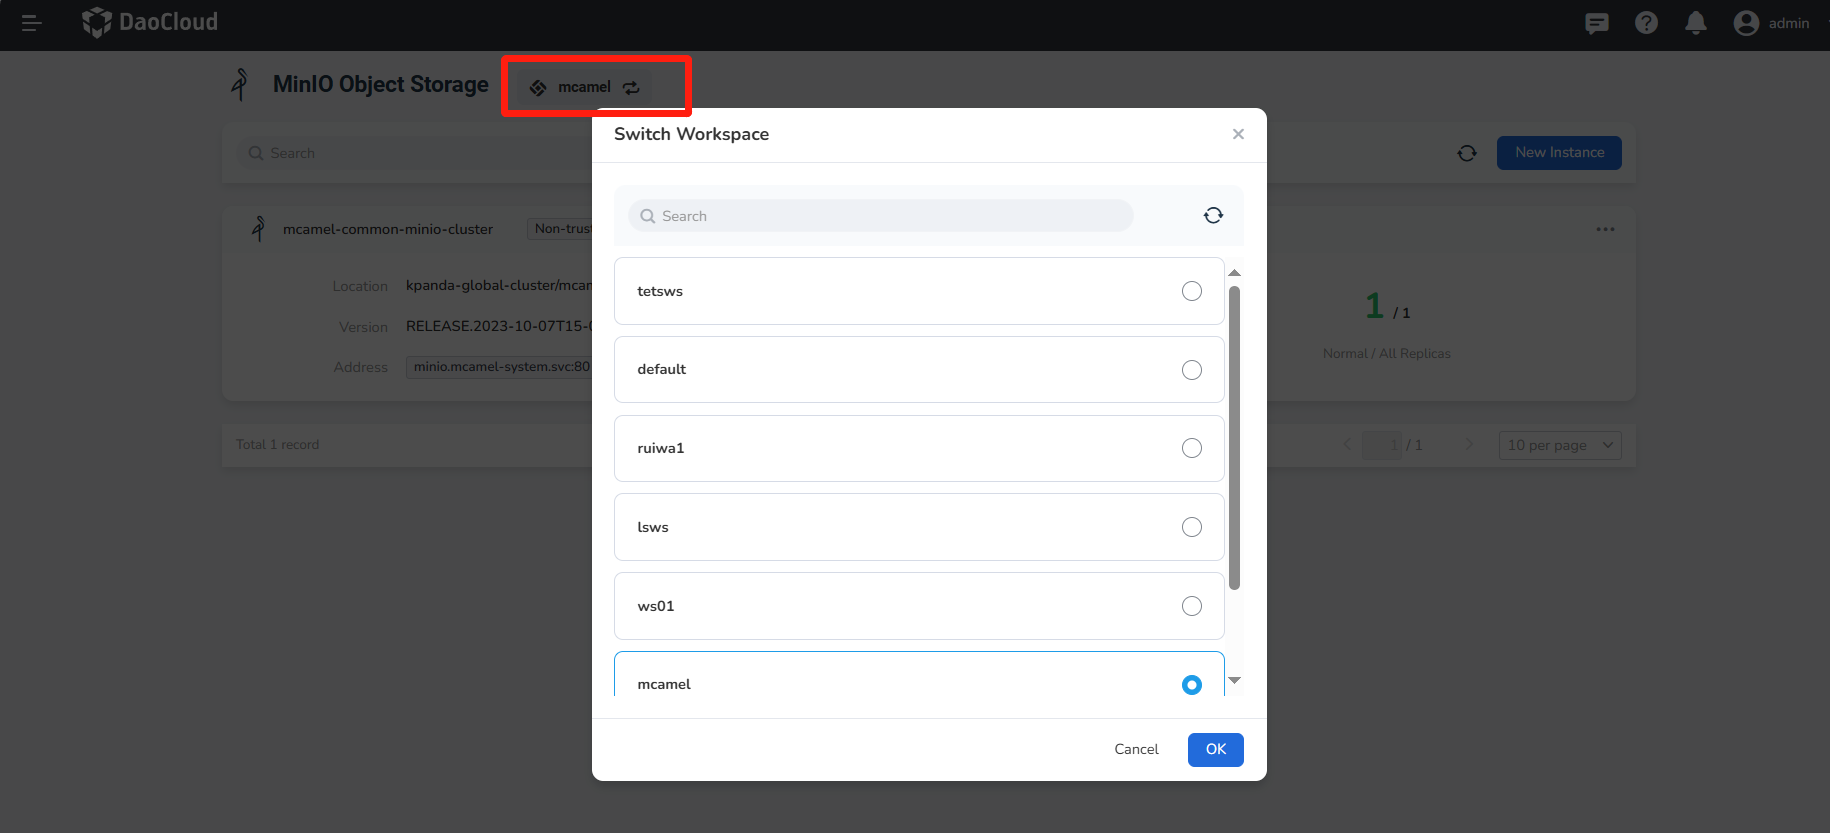Click the admin user avatar
Image resolution: width=1830 pixels, height=833 pixels.
pyautogui.click(x=1746, y=23)
